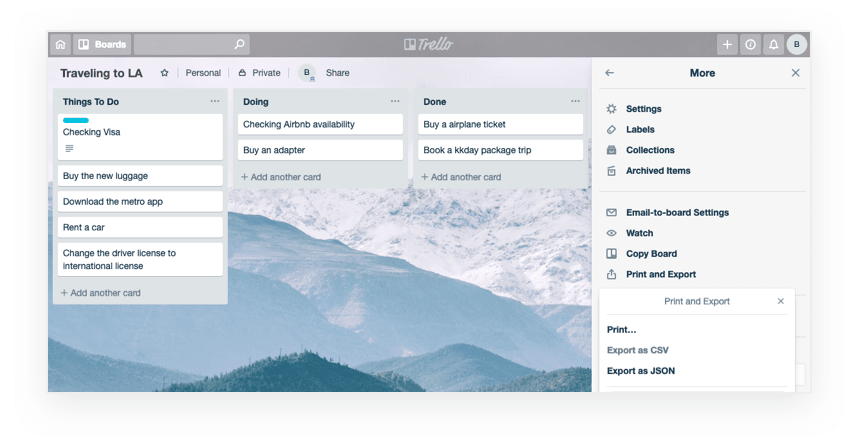Open the create plus menu
The image size is (858, 447).
(x=727, y=44)
